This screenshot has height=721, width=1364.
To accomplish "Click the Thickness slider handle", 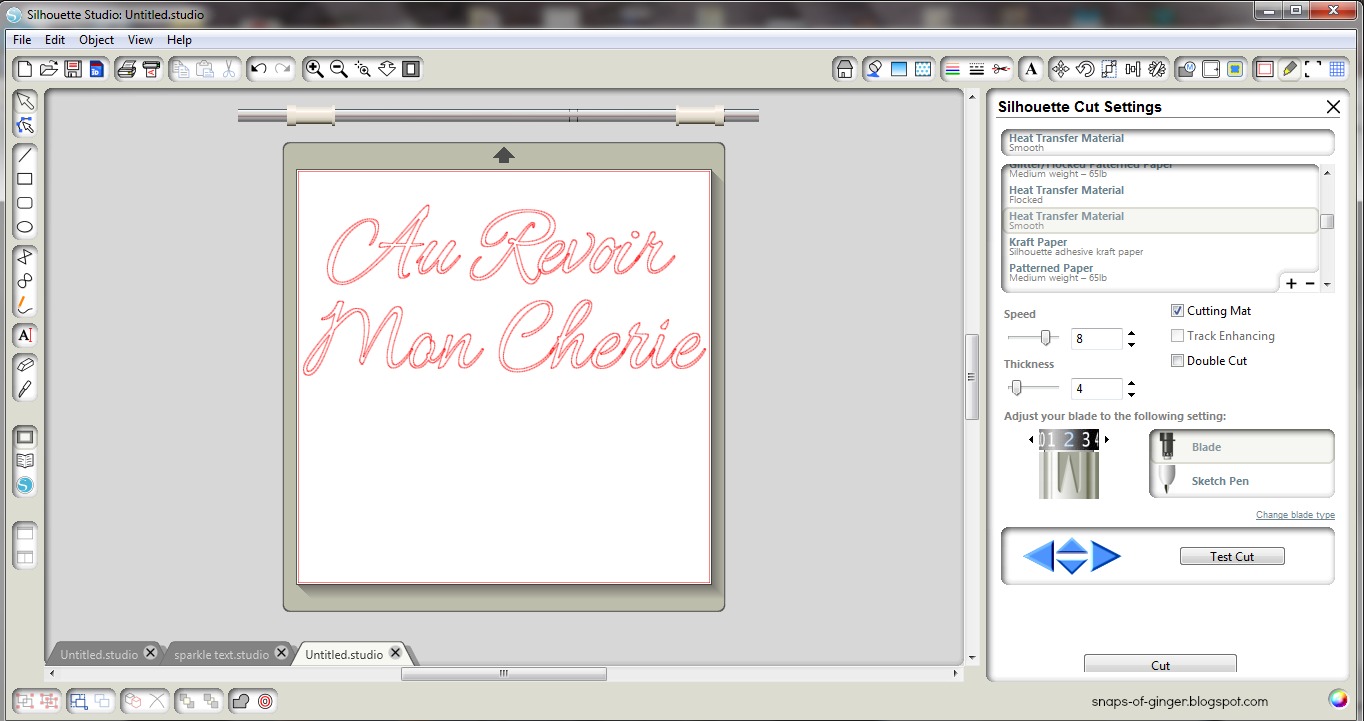I will 1016,388.
